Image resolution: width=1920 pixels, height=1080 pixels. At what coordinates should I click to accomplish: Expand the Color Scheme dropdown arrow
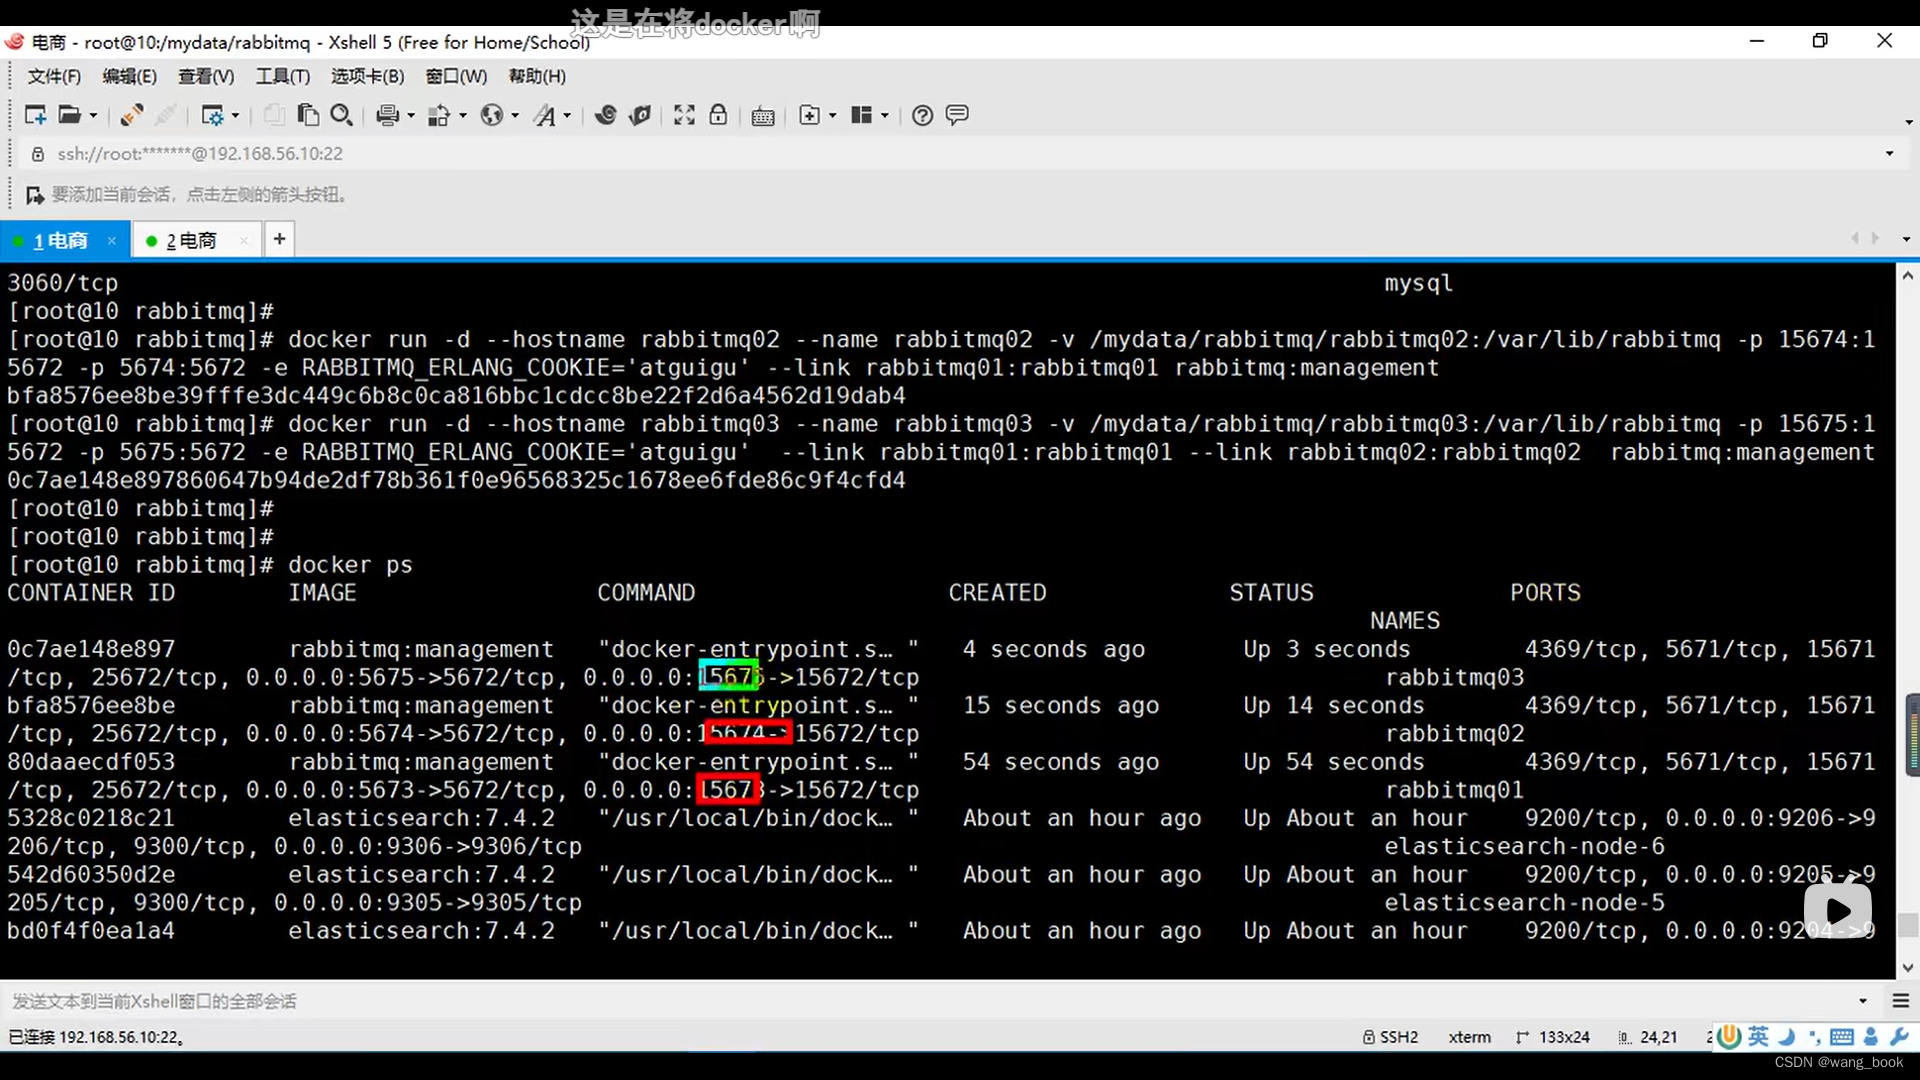pos(463,116)
